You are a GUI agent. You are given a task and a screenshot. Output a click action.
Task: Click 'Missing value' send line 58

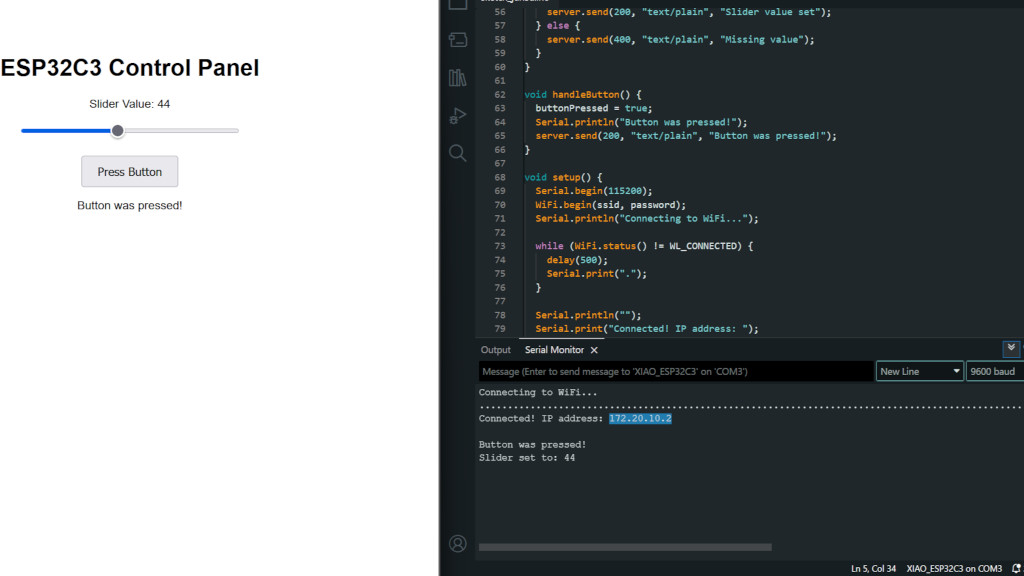coord(680,39)
